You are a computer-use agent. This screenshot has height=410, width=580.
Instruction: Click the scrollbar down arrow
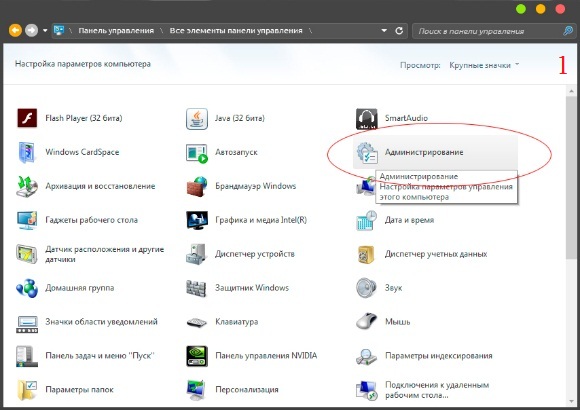pos(572,401)
